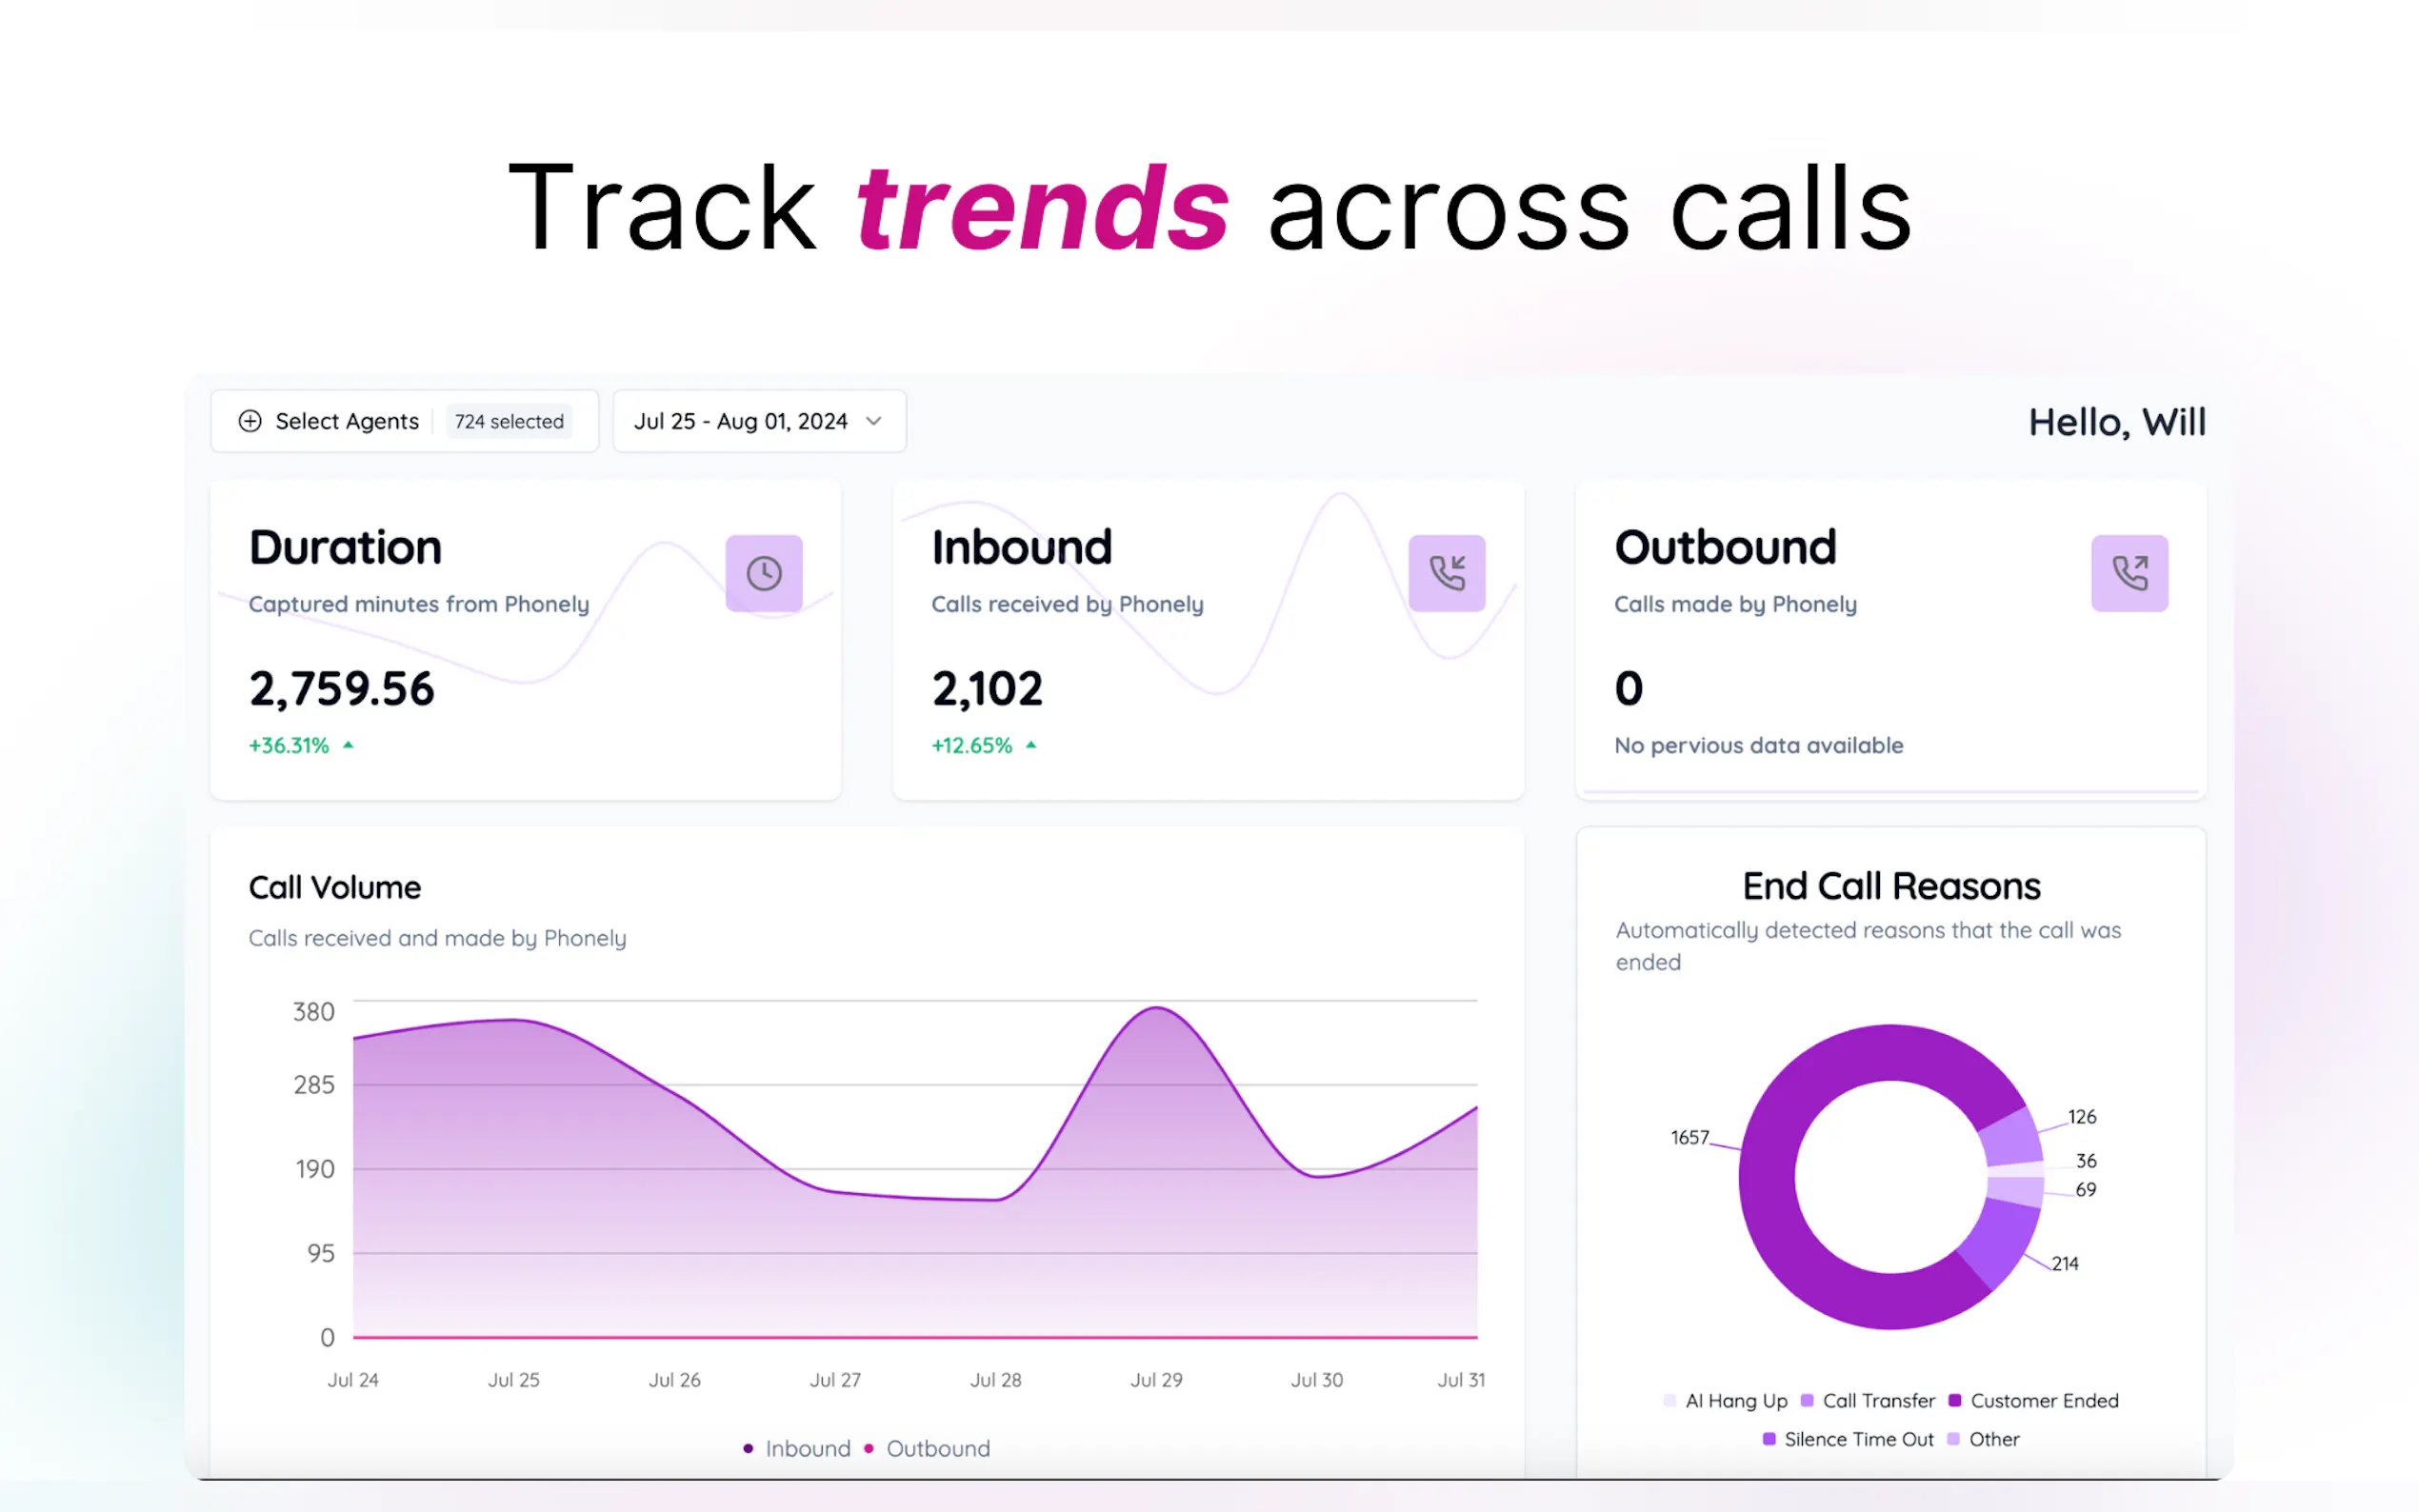Open the Select Agents picker

click(x=346, y=421)
